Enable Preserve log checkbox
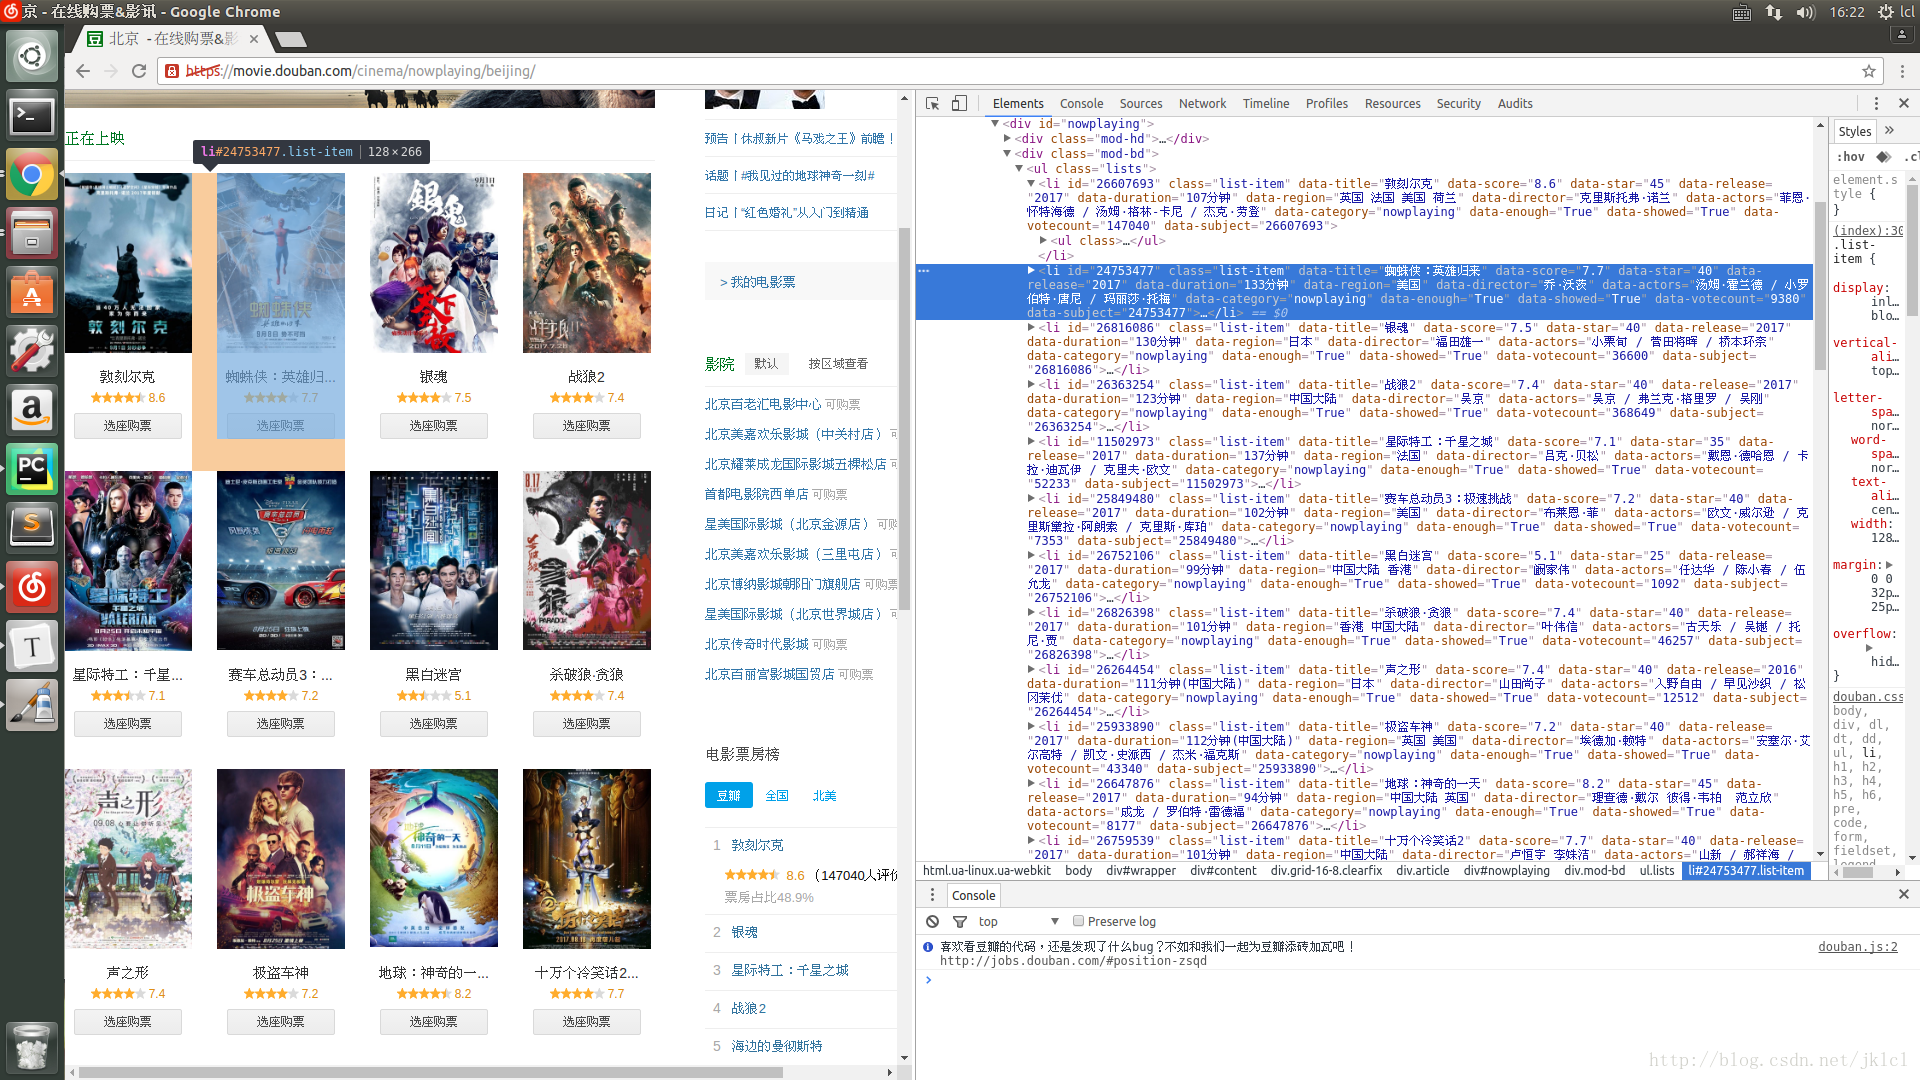The height and width of the screenshot is (1080, 1920). [x=1078, y=921]
